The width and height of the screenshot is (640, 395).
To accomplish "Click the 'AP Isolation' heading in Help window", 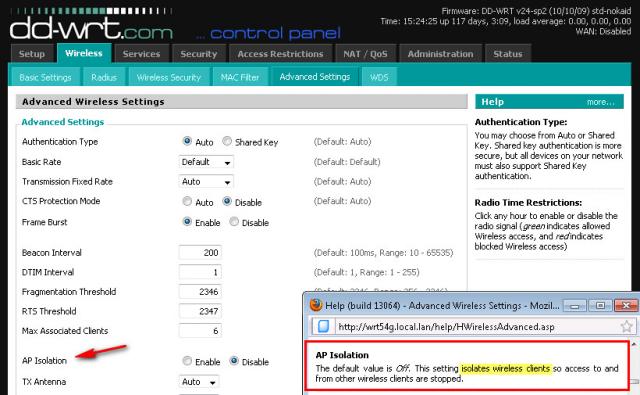I will pyautogui.click(x=342, y=355).
